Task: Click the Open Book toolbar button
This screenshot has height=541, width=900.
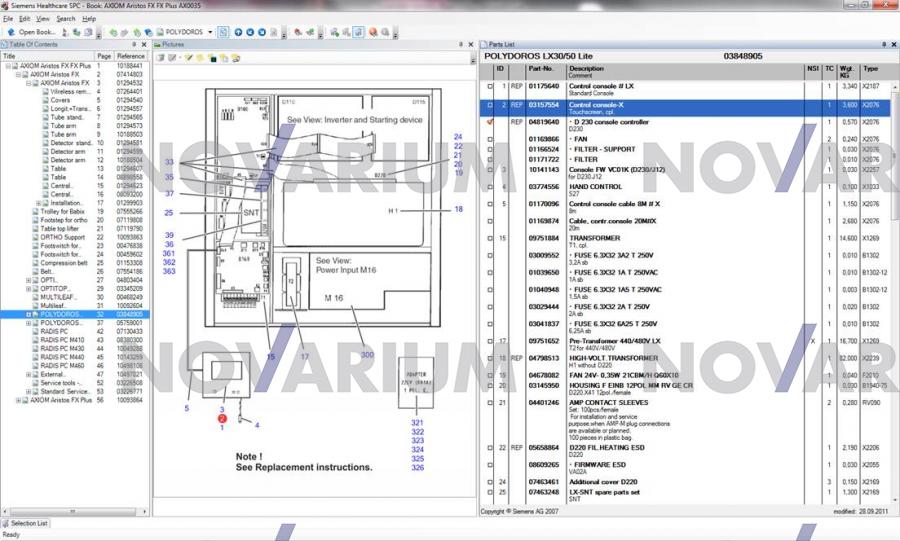Action: (x=34, y=32)
